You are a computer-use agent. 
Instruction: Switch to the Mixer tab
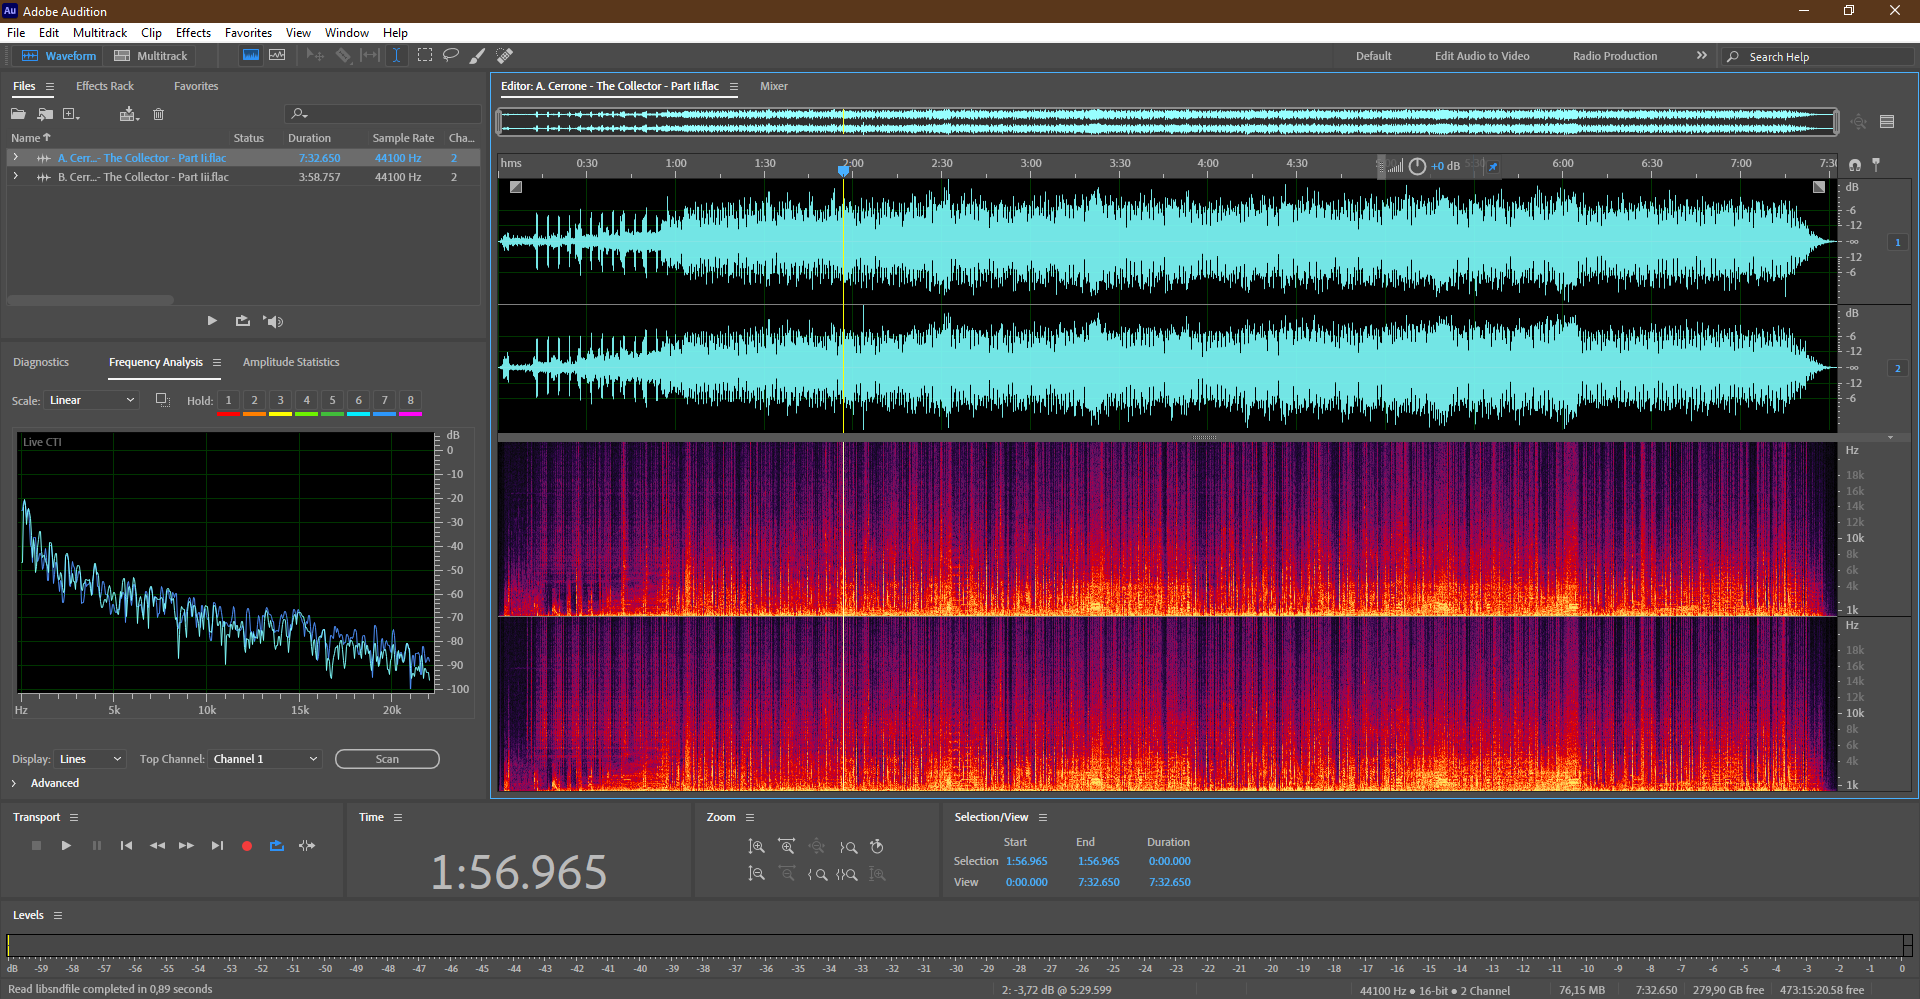[773, 86]
